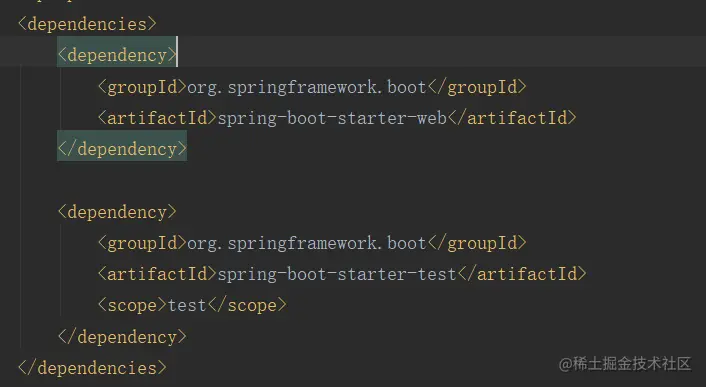Click the closing scope tag
The image size is (706, 387).
click(x=247, y=306)
